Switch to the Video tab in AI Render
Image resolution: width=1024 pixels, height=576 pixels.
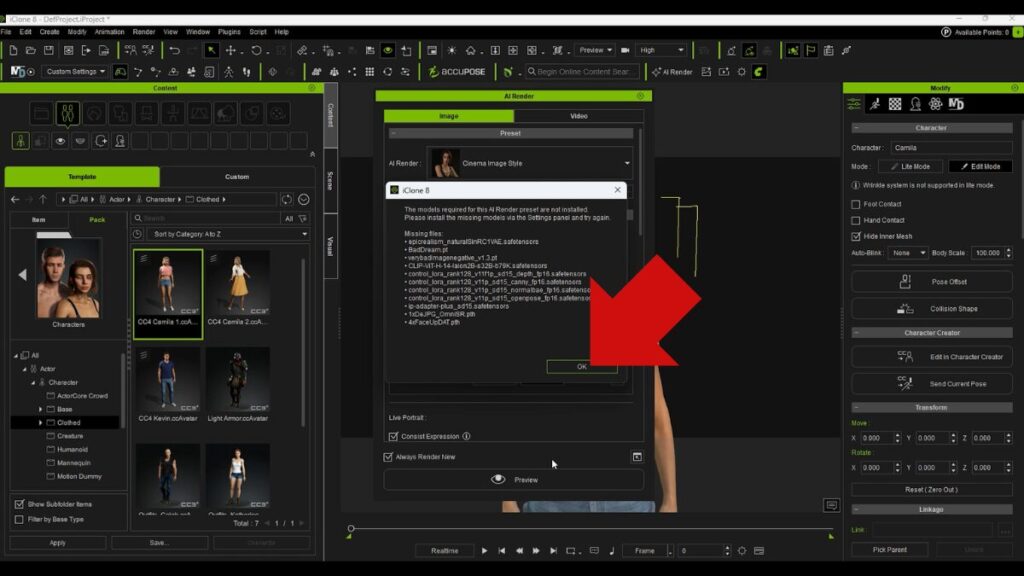pos(579,116)
